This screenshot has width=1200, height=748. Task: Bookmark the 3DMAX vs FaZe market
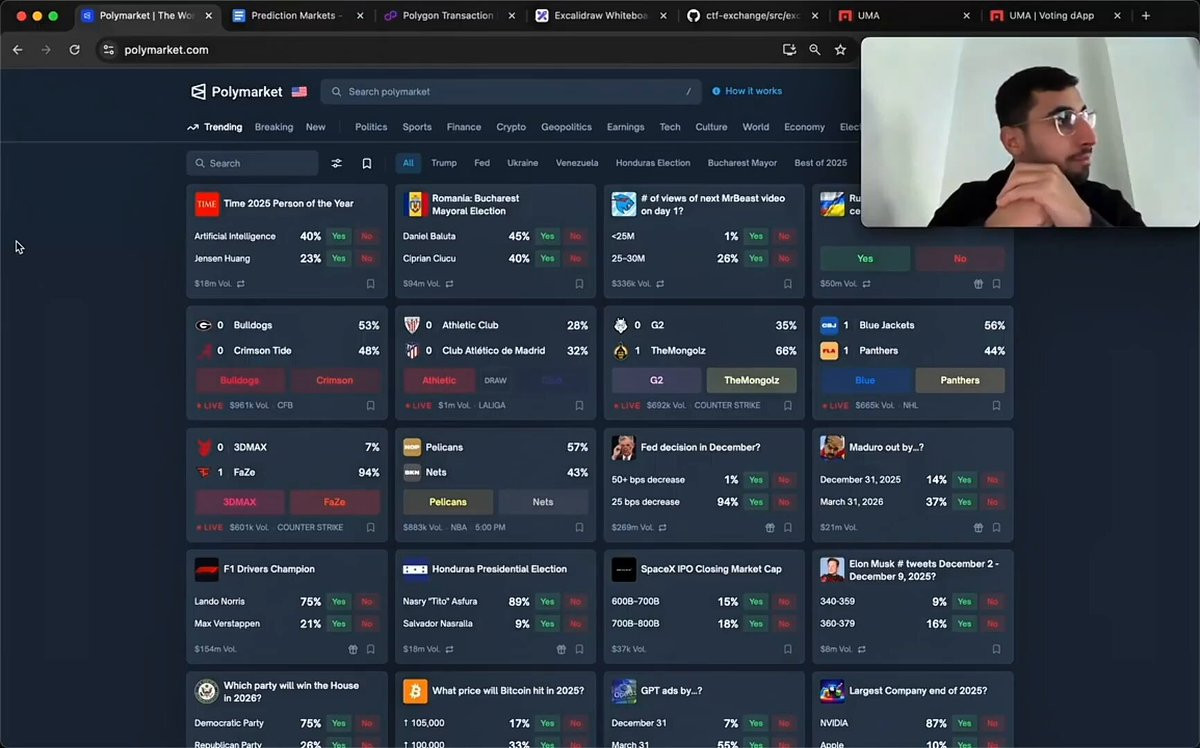pos(370,528)
